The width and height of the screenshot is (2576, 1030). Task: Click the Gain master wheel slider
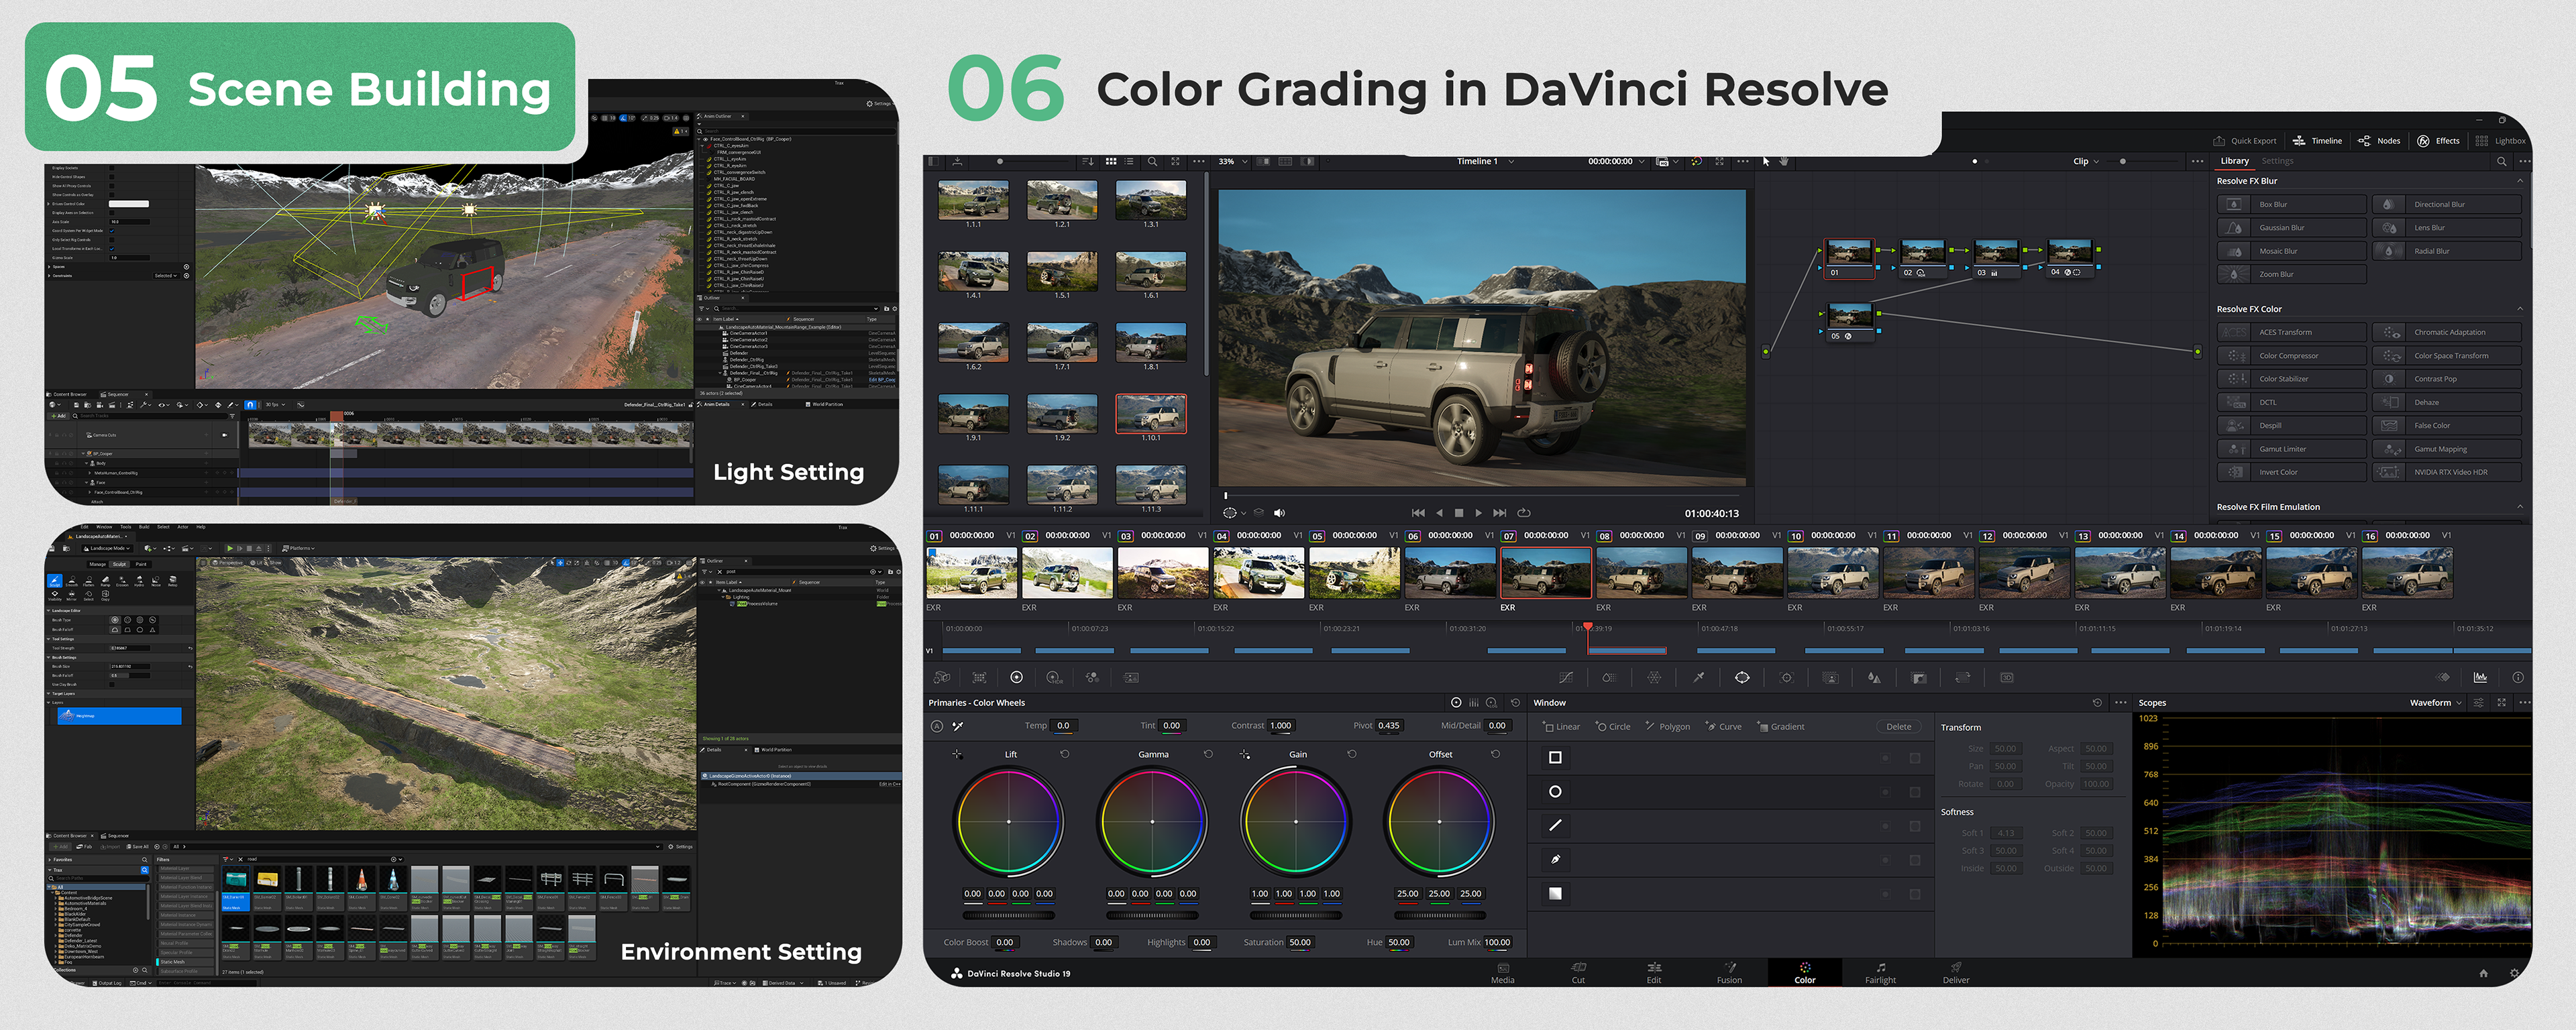coord(1296,915)
